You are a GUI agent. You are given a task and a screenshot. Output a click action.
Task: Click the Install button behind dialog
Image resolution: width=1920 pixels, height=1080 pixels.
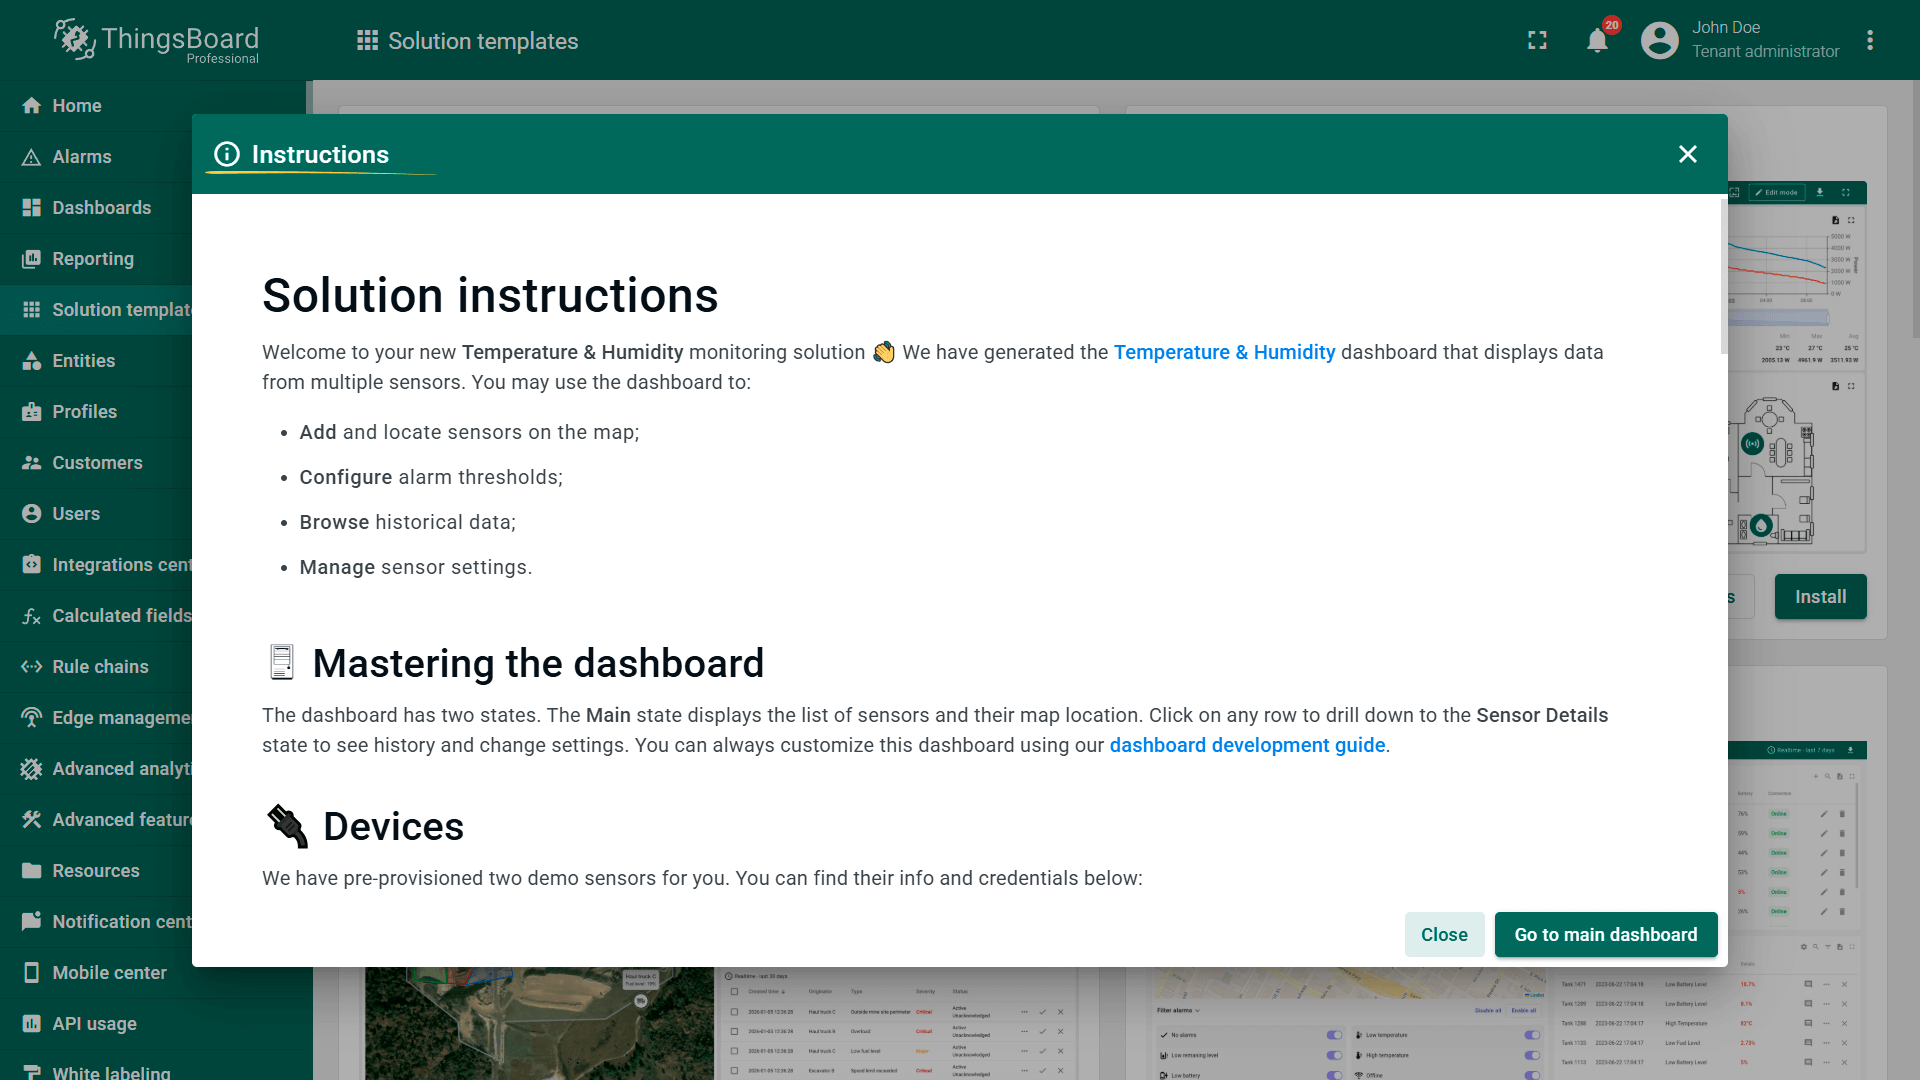1820,597
